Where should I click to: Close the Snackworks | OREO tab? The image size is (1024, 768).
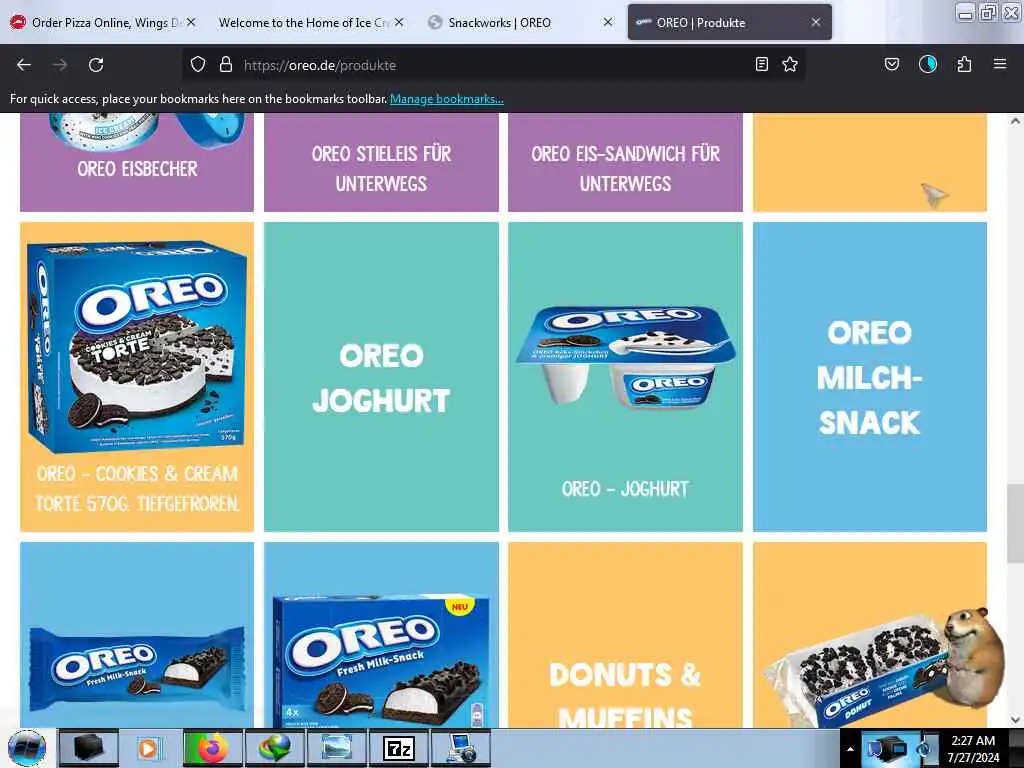607,22
